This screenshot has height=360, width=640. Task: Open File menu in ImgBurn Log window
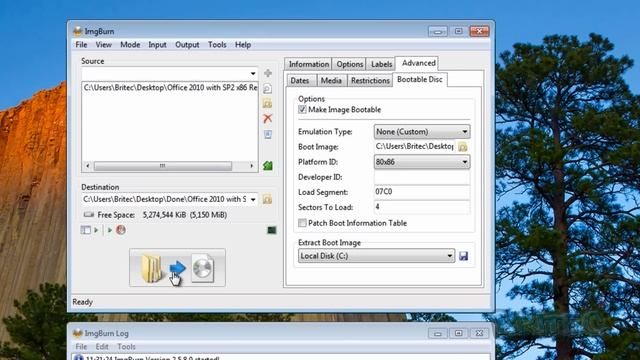pyautogui.click(x=81, y=347)
